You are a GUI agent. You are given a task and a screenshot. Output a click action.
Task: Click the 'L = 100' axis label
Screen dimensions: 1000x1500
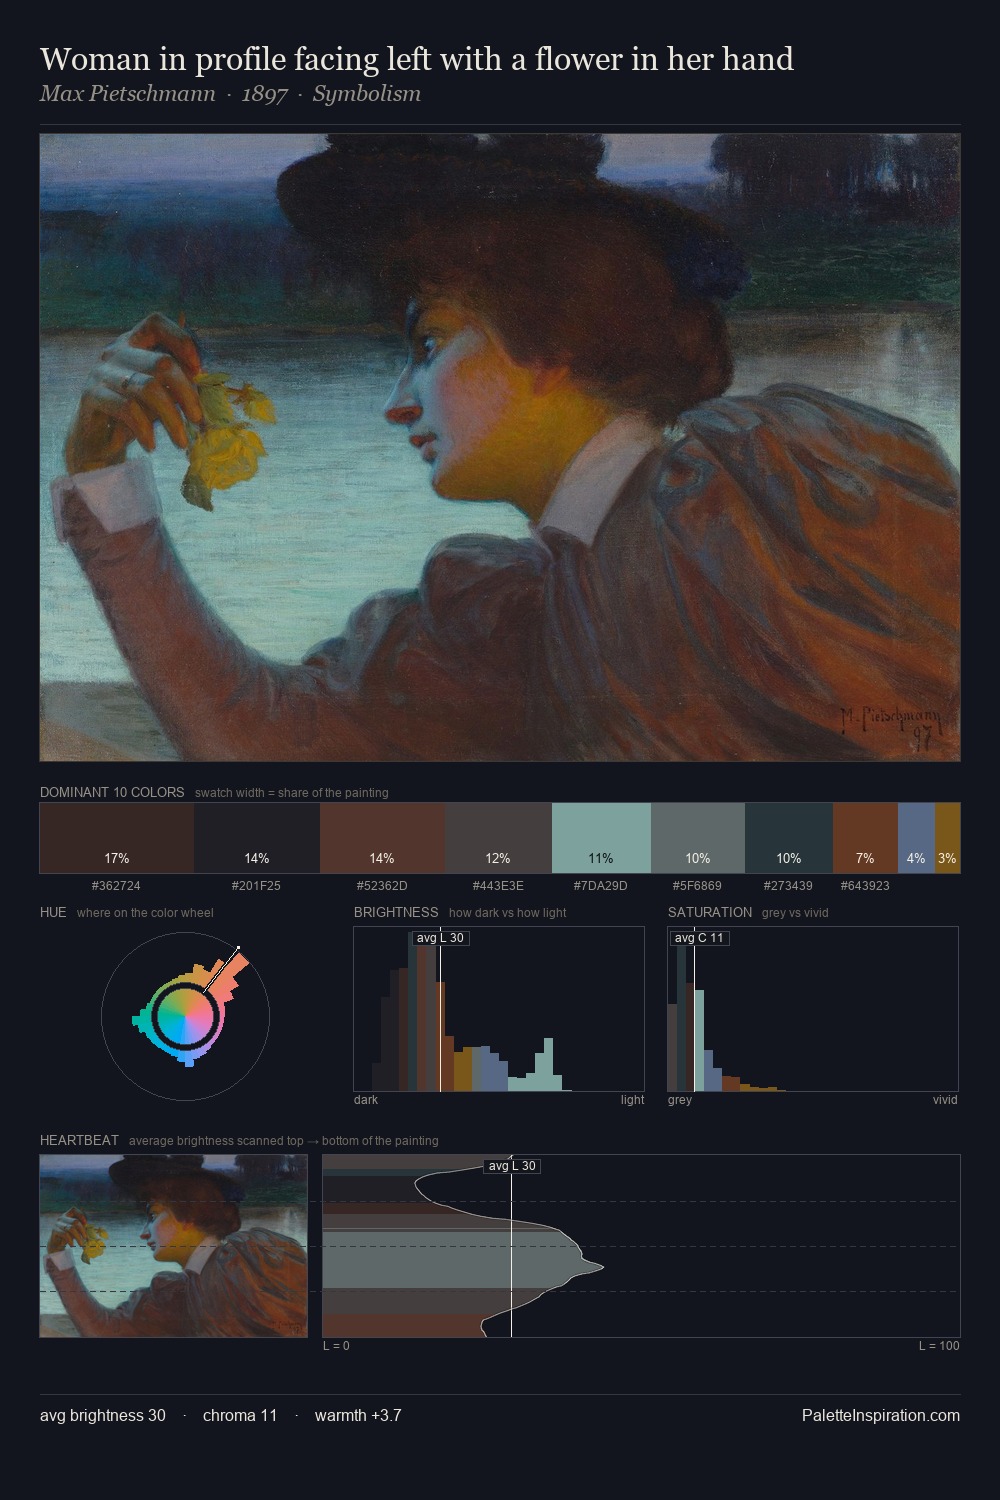(939, 1346)
